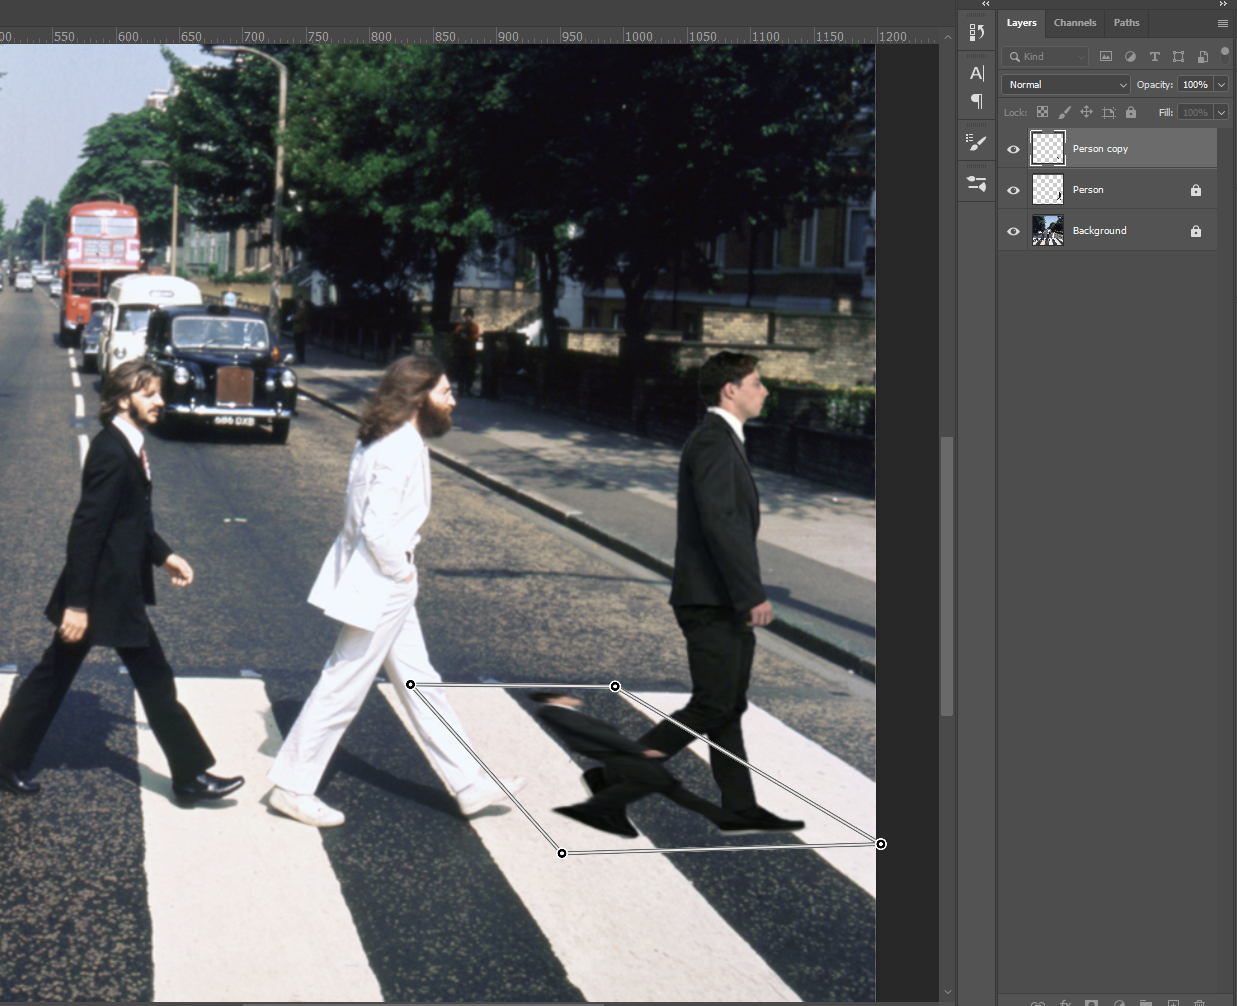Click the Lock all padlock icon
The image size is (1237, 1006).
coord(1131,112)
